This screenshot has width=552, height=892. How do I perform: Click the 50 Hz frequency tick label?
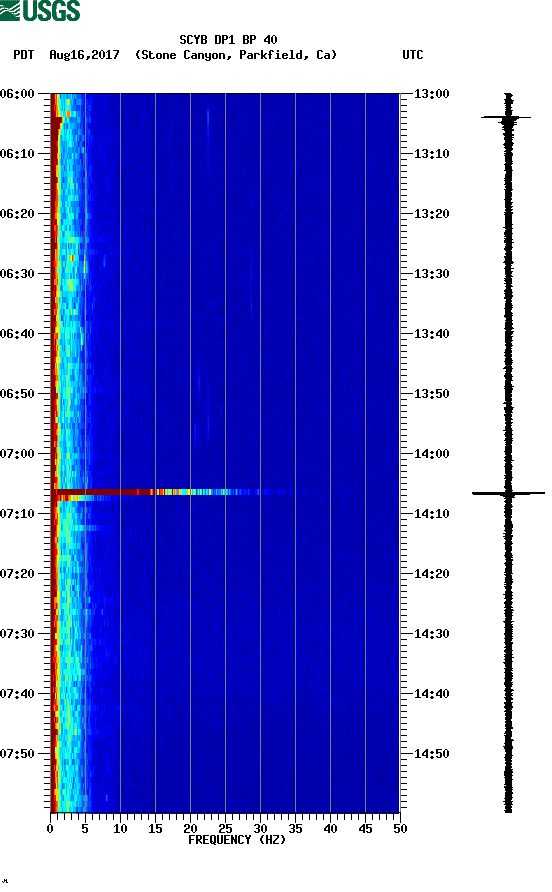400,829
